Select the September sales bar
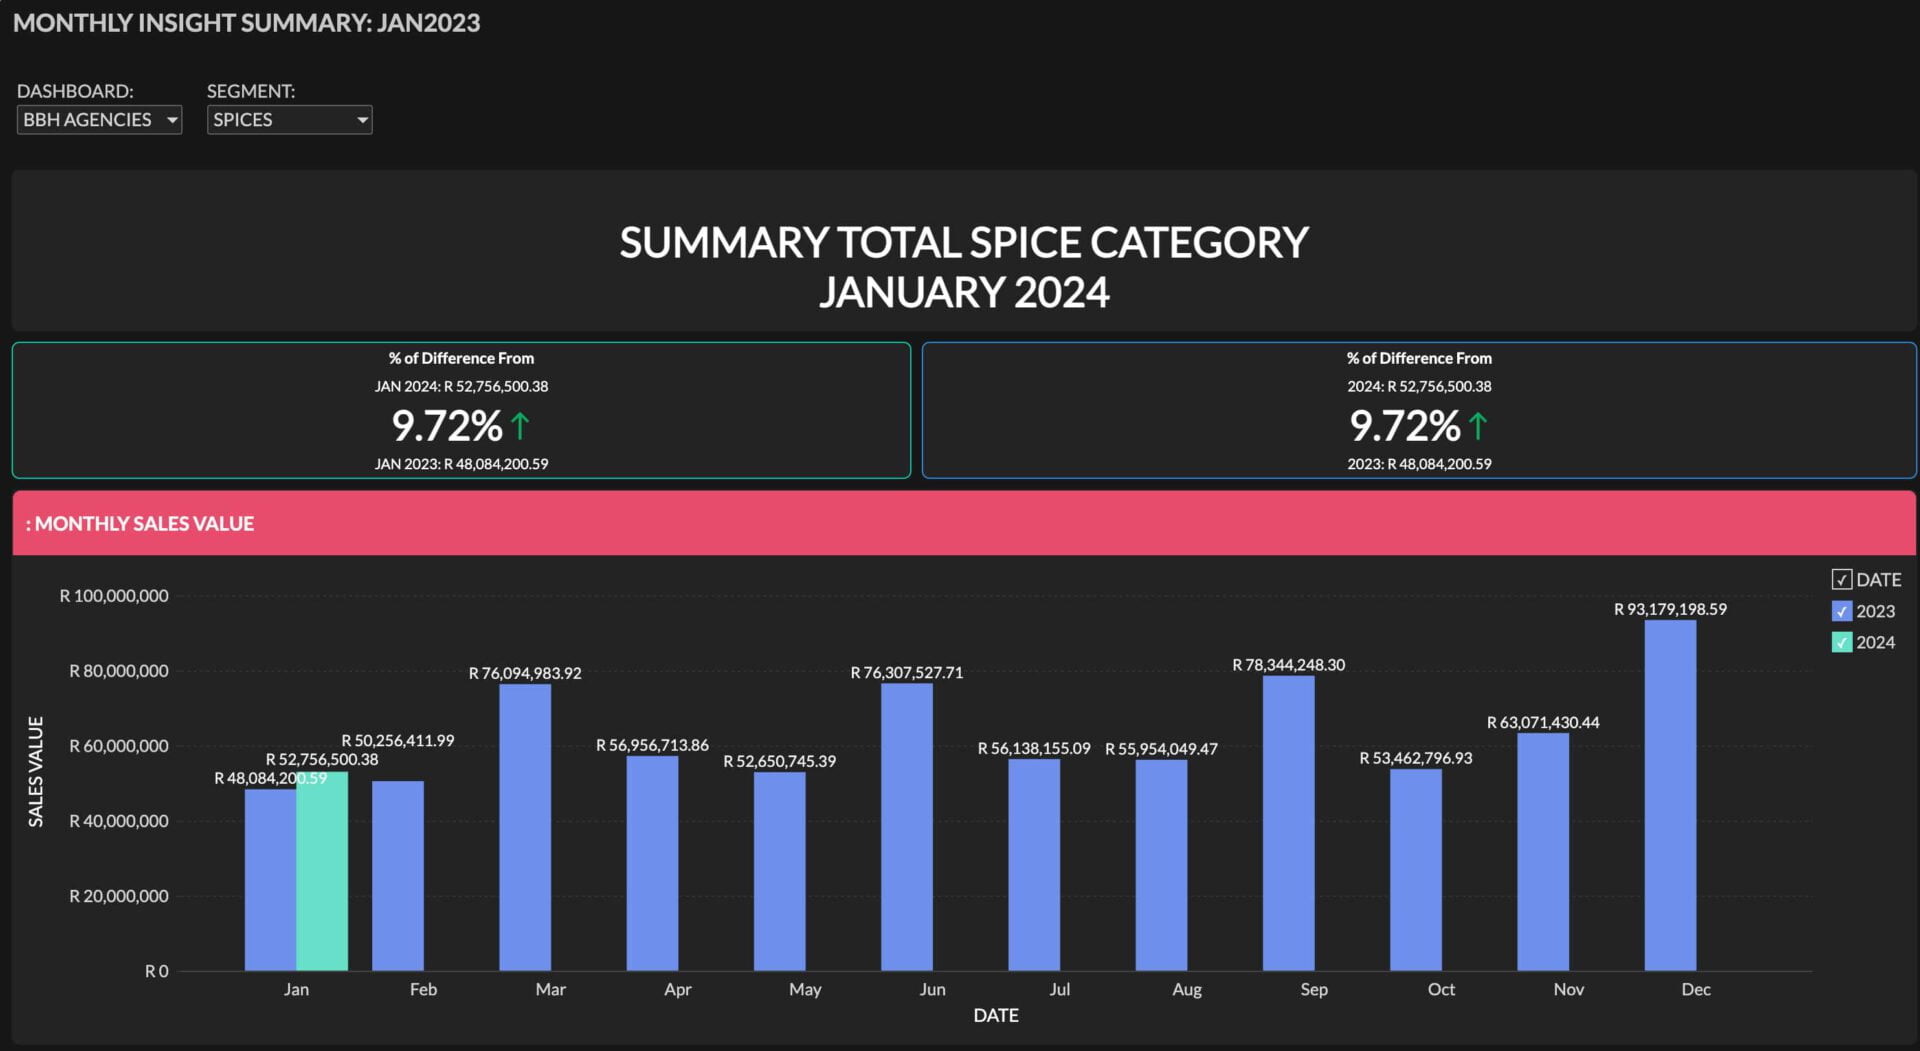Screen dimensions: 1920x1051 (x=1288, y=824)
